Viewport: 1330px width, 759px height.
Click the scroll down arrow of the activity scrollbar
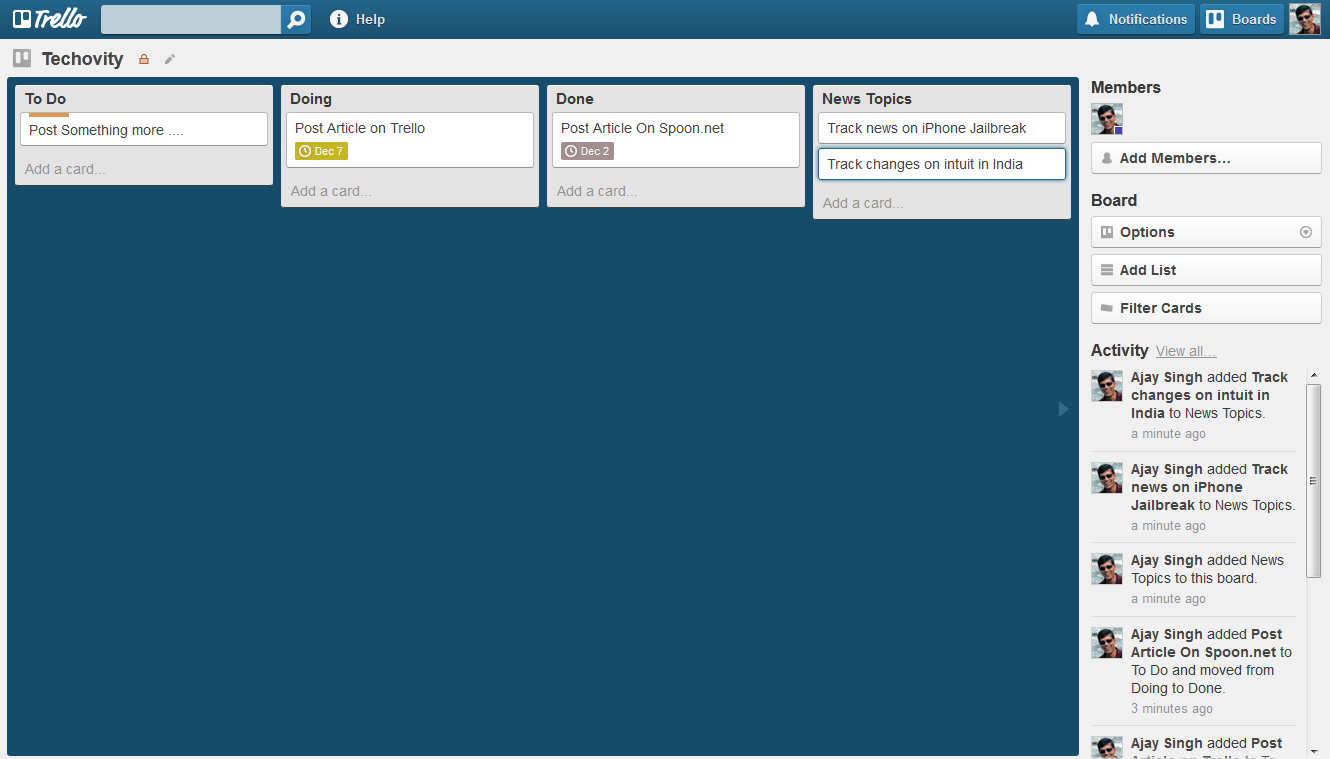pyautogui.click(x=1314, y=749)
